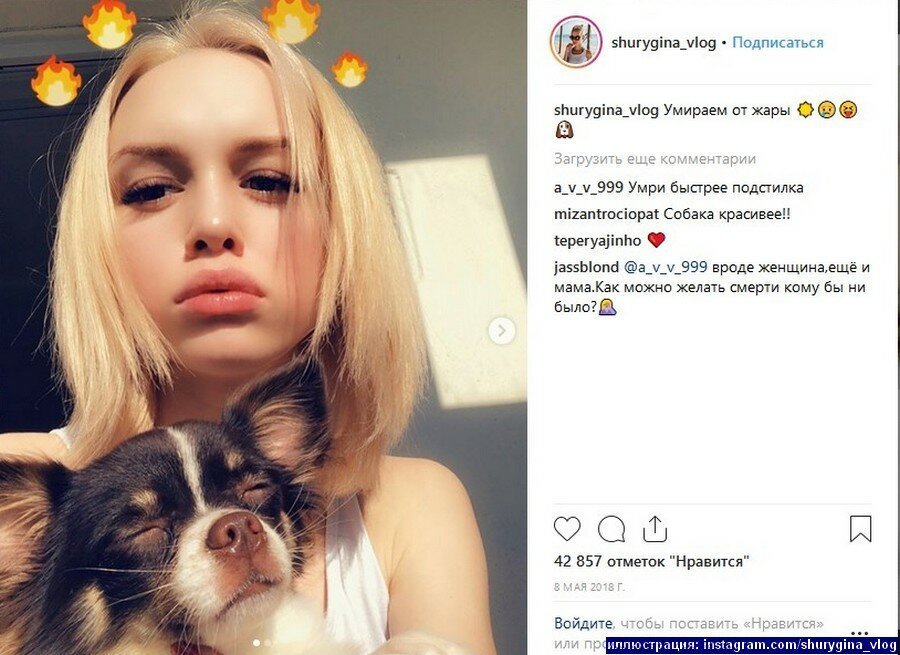
Task: Share the post using the upload arrow icon
Action: pos(655,529)
